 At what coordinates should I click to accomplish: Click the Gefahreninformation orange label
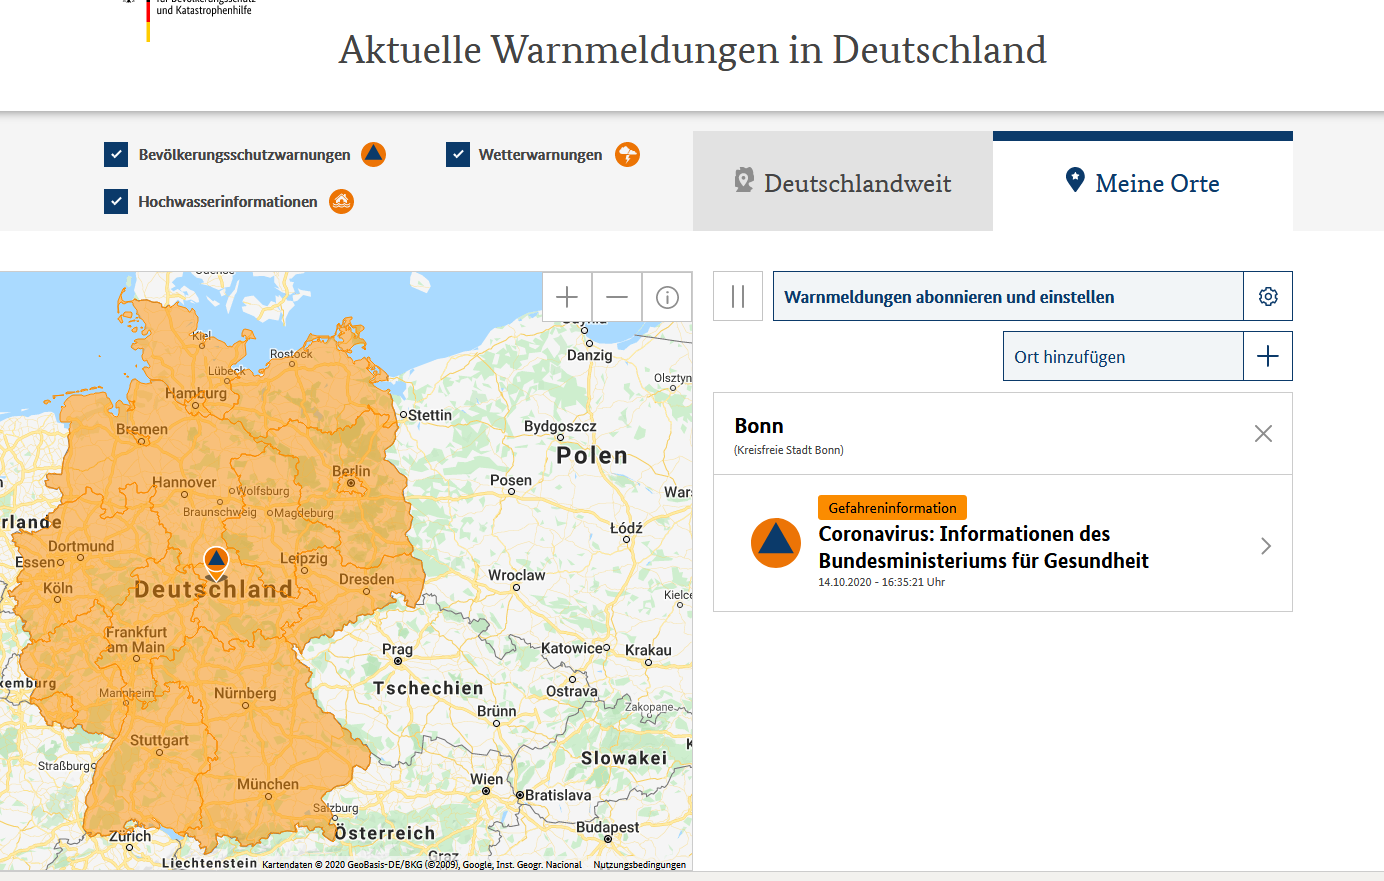pyautogui.click(x=892, y=508)
